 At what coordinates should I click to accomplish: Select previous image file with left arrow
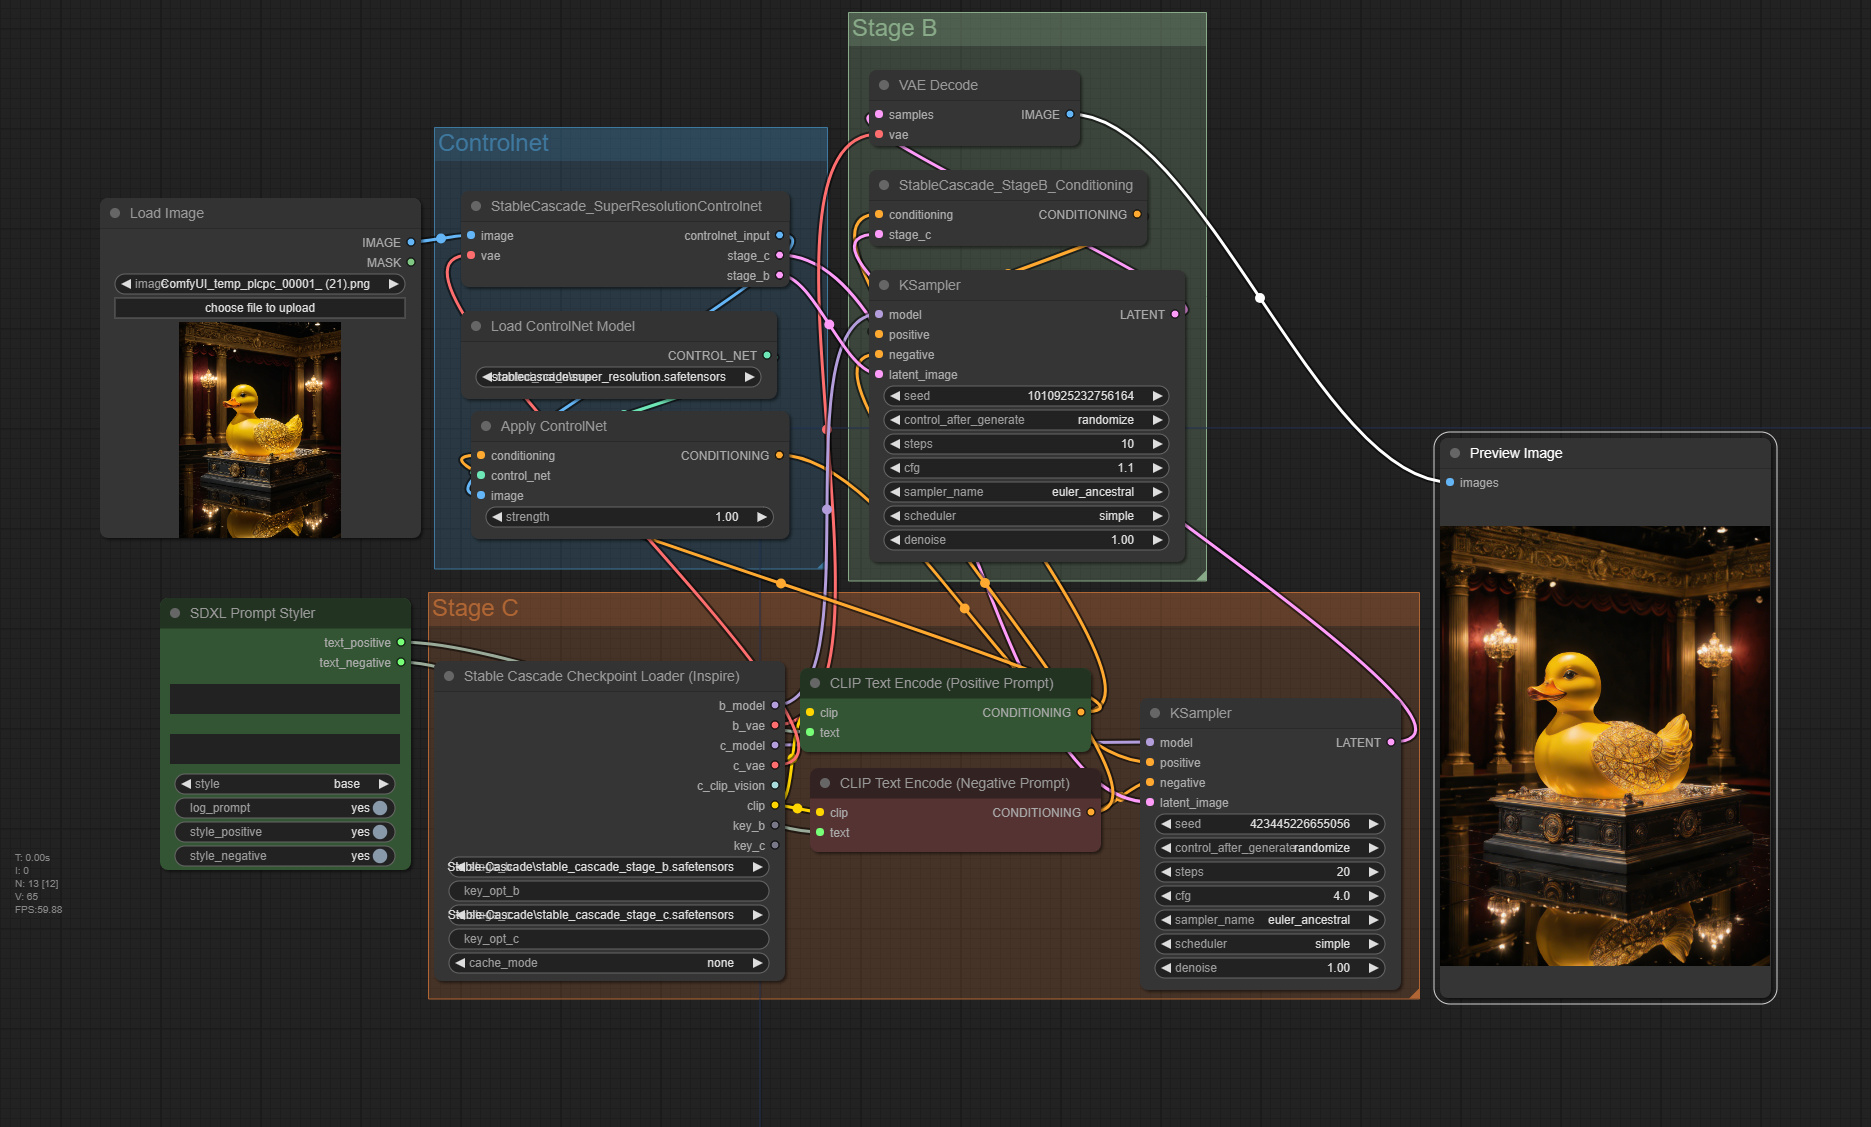[126, 284]
